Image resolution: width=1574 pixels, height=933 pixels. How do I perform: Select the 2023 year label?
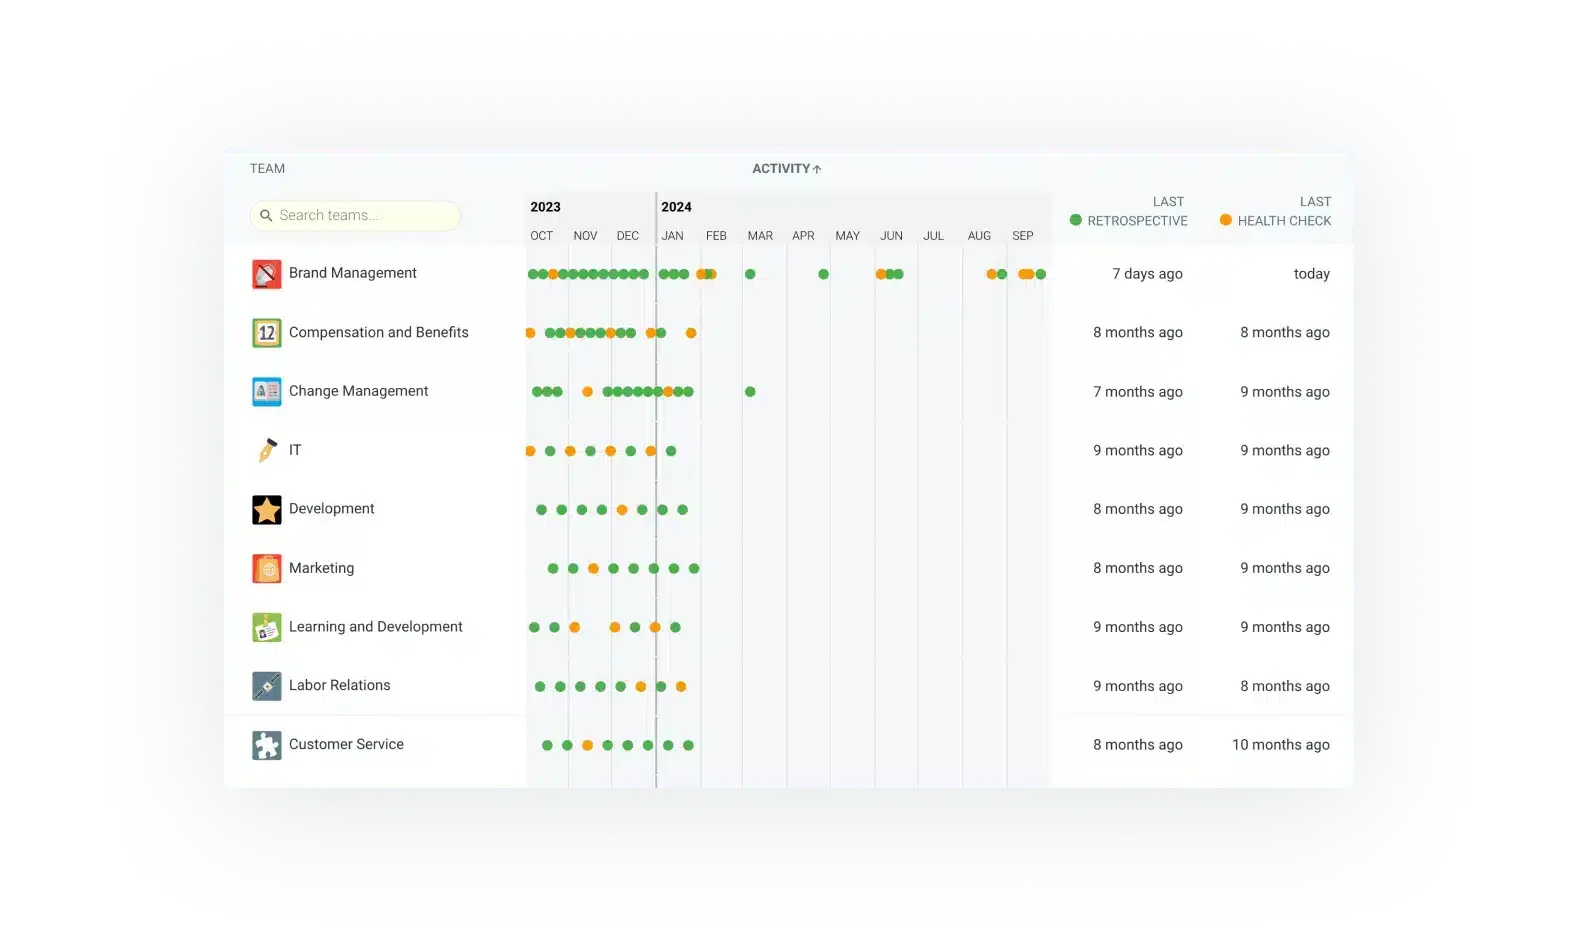click(545, 207)
